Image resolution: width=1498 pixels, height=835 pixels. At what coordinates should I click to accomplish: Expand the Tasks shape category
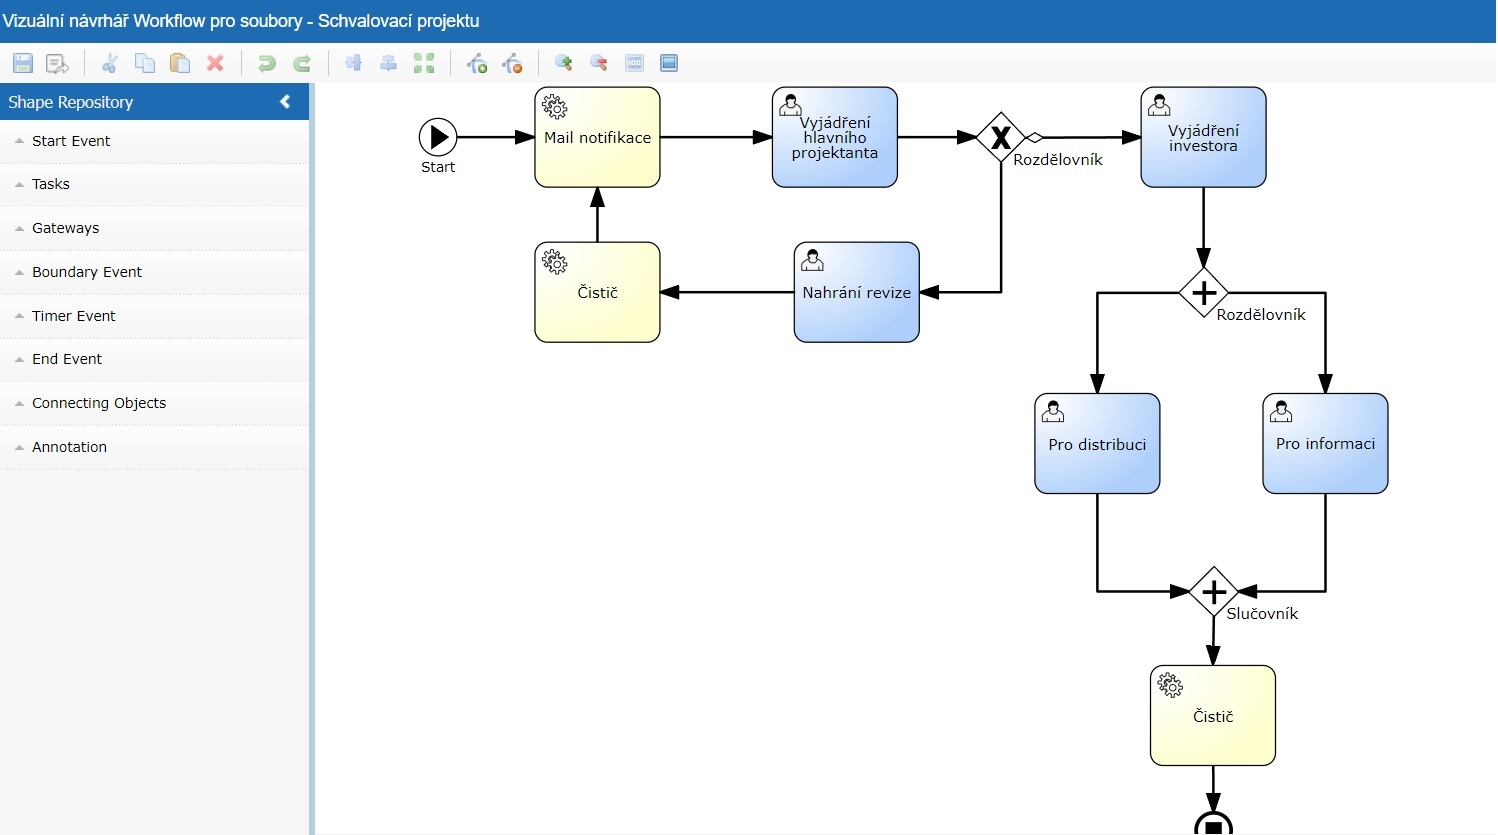coord(51,184)
